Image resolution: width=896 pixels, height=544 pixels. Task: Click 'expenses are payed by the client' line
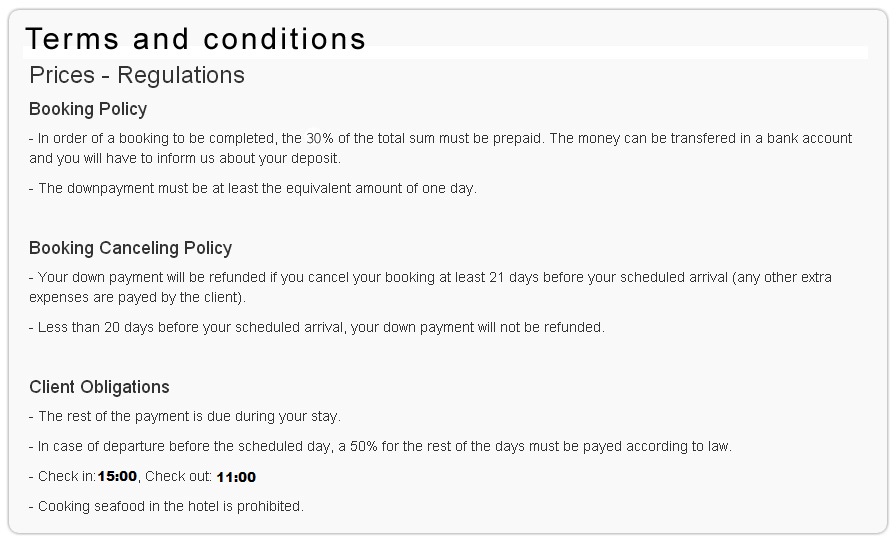(x=137, y=298)
